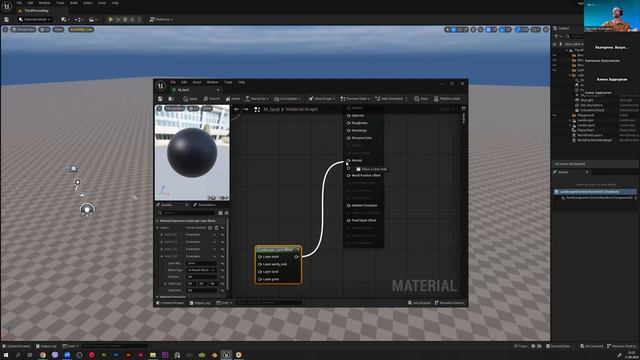Open Help menu in Material Editor
The image size is (640, 360).
pos(242,82)
